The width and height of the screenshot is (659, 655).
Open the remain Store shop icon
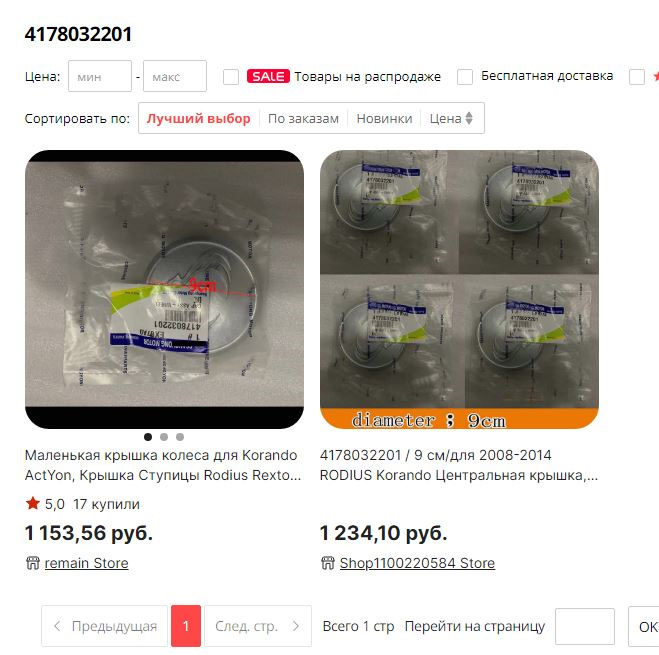point(33,563)
